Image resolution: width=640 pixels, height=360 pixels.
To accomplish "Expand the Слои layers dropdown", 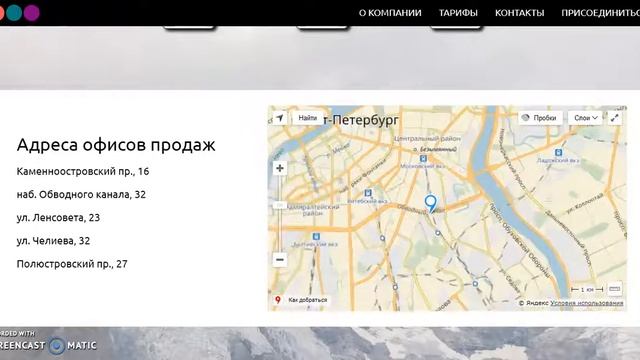I will pyautogui.click(x=585, y=118).
